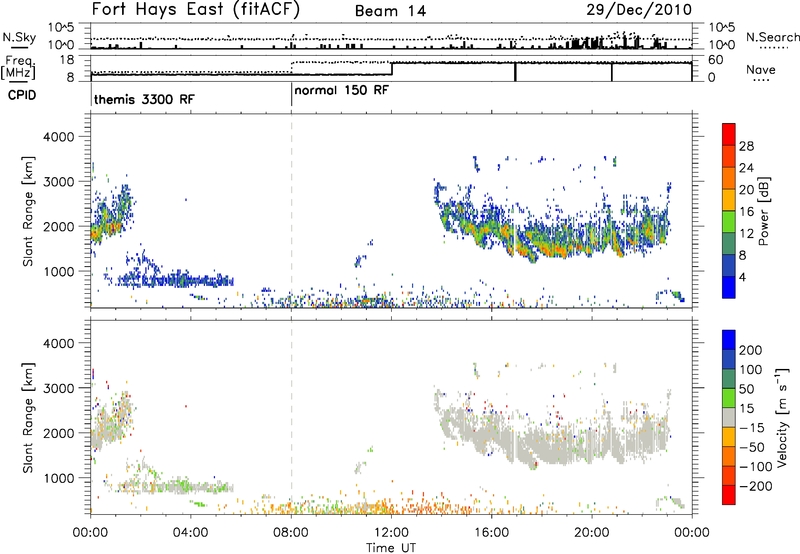This screenshot has width=800, height=554.
Task: Click the red bottom of Velocity colorbar
Action: click(729, 495)
